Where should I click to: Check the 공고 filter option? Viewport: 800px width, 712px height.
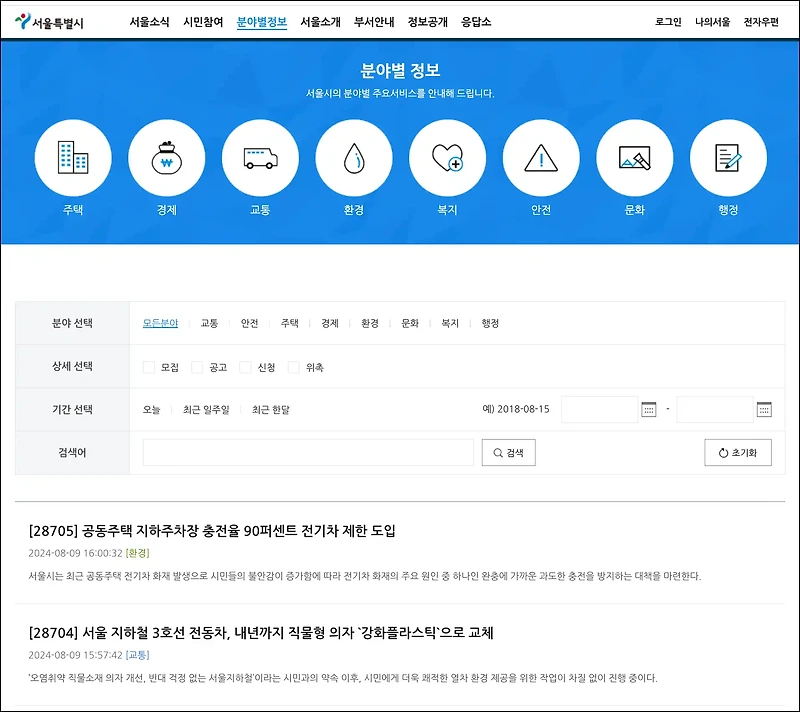point(196,367)
